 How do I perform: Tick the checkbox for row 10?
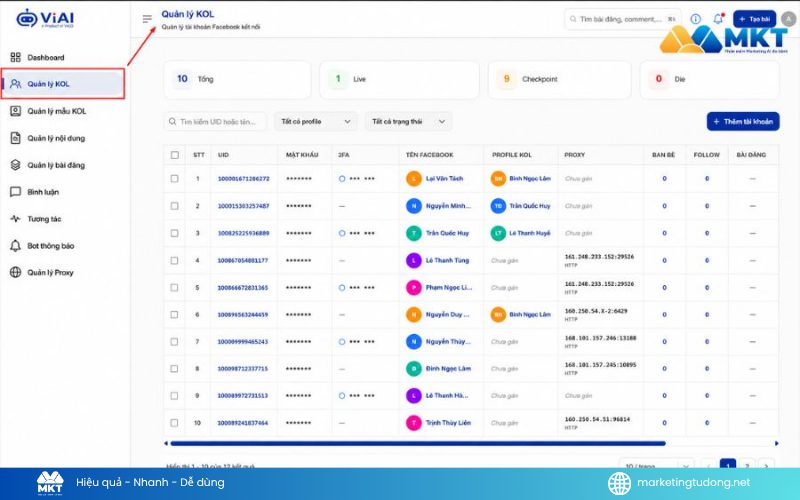(x=174, y=423)
